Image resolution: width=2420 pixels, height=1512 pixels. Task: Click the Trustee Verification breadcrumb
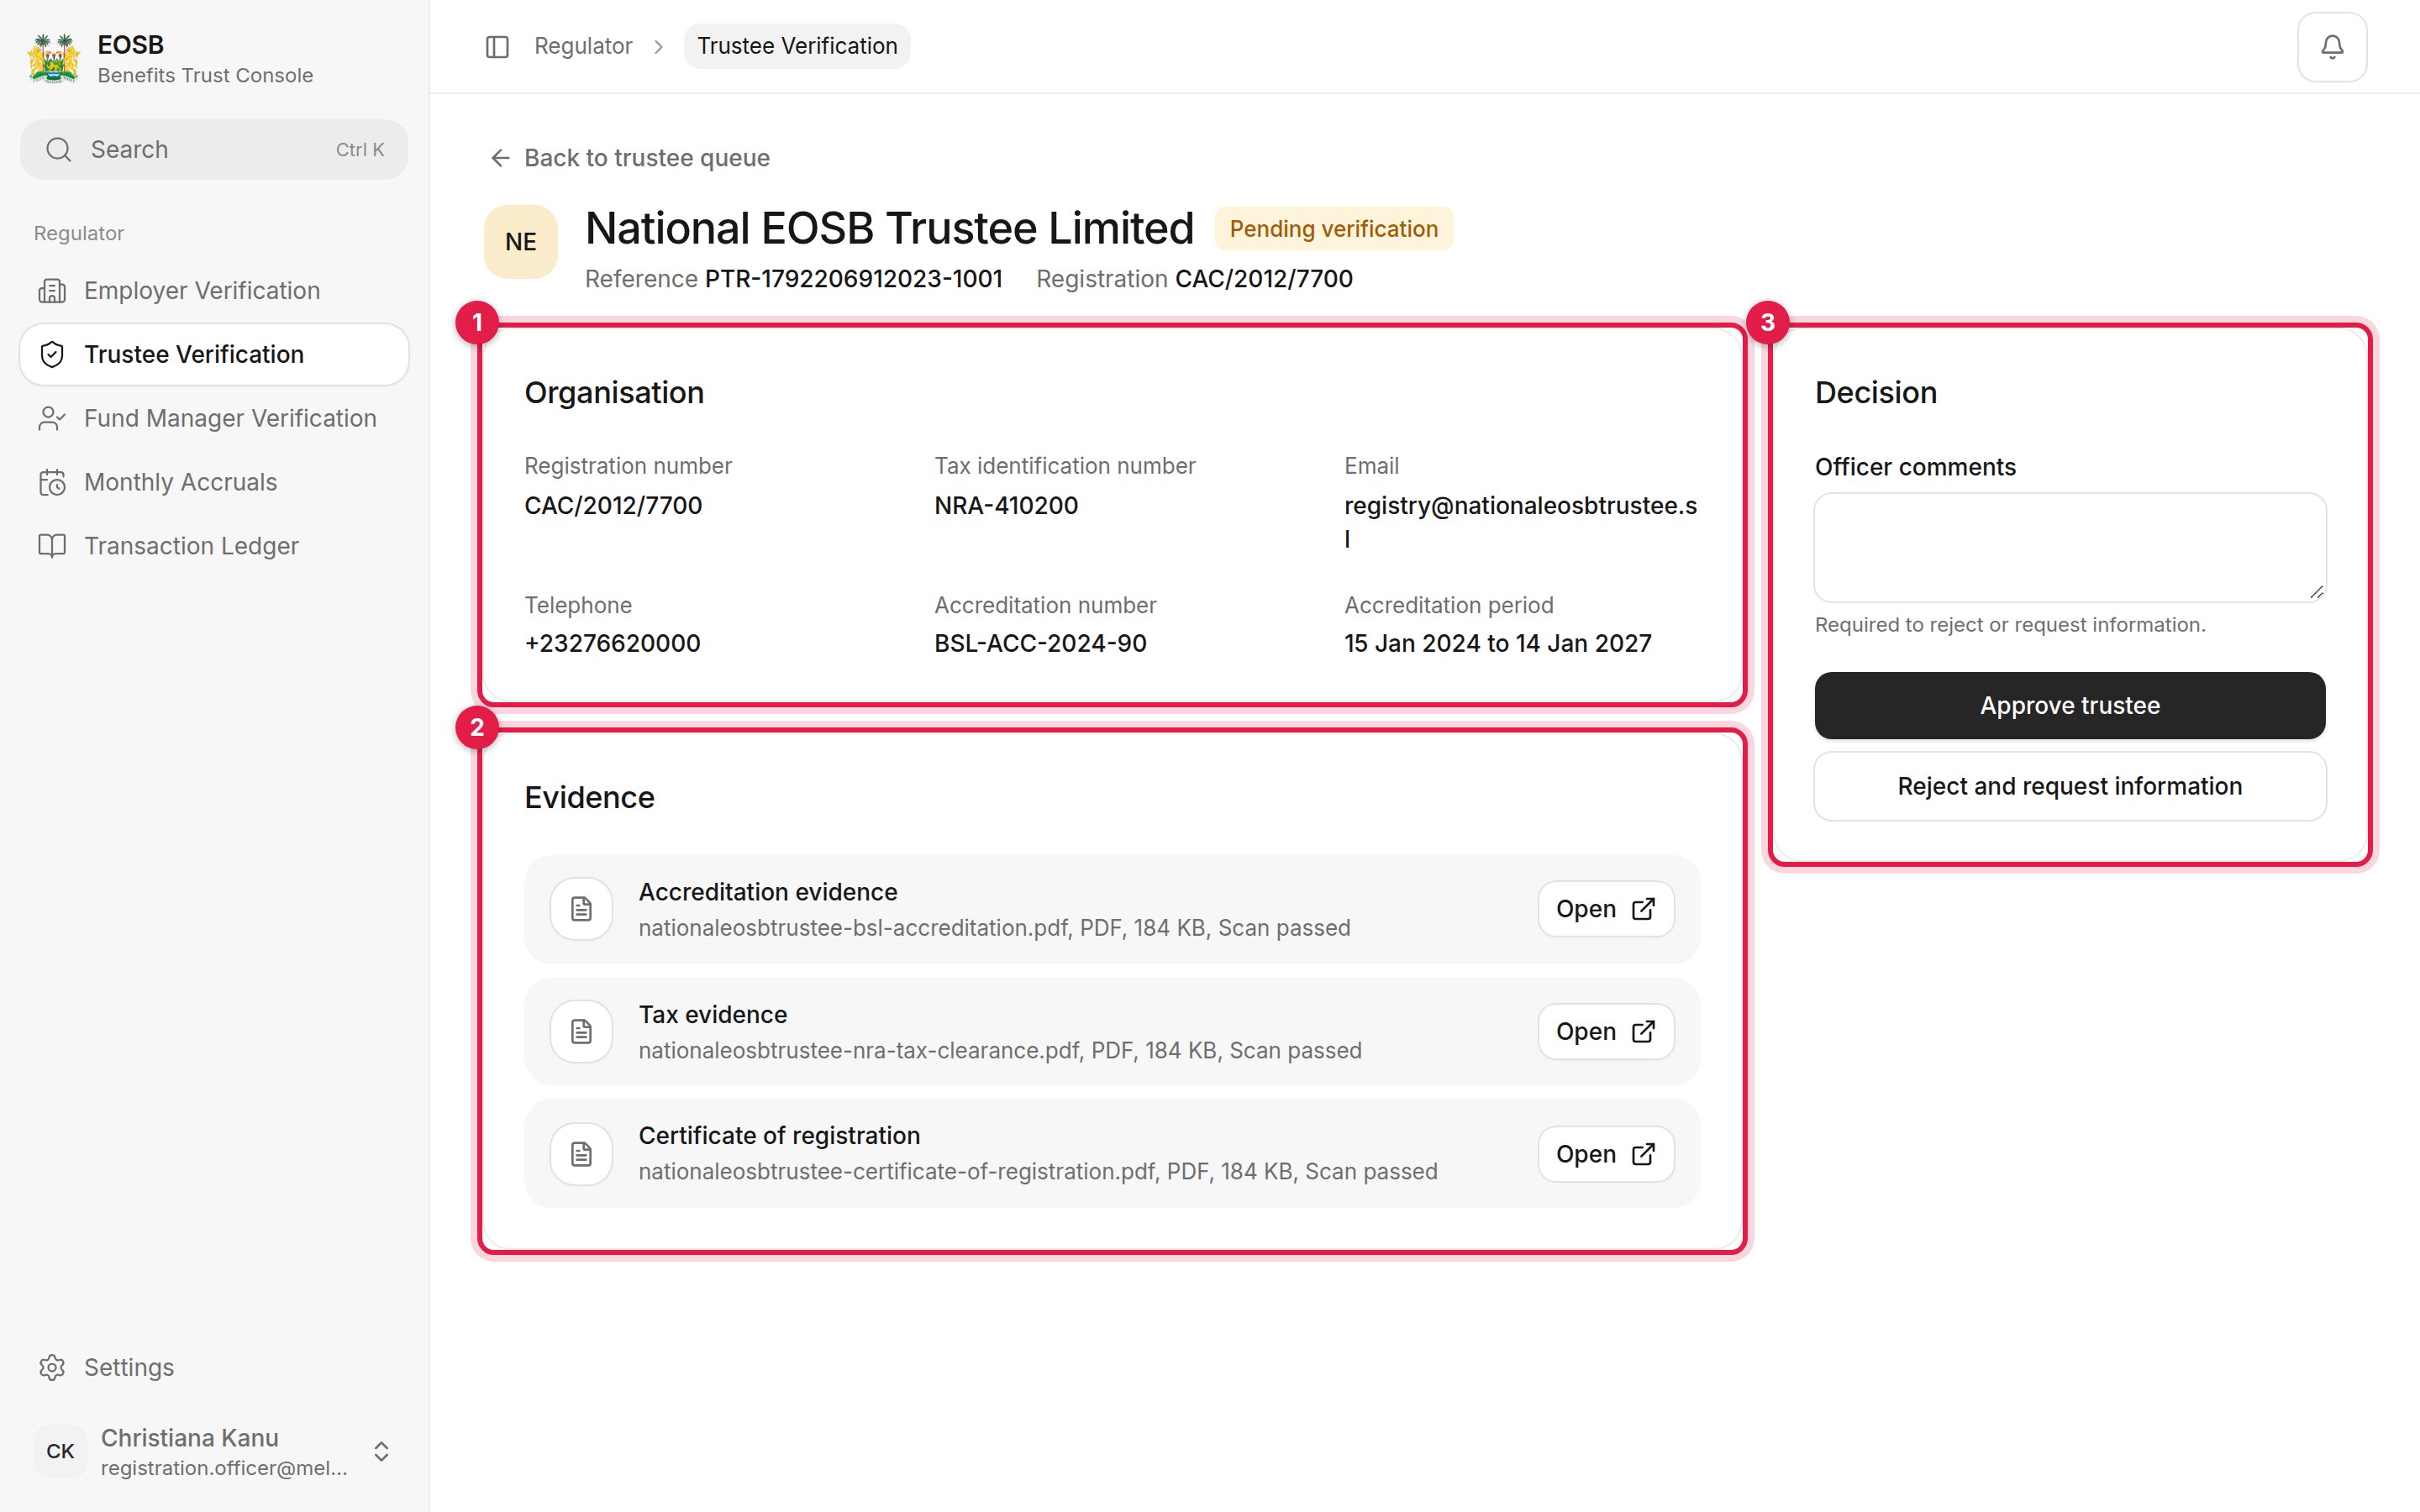click(x=797, y=46)
